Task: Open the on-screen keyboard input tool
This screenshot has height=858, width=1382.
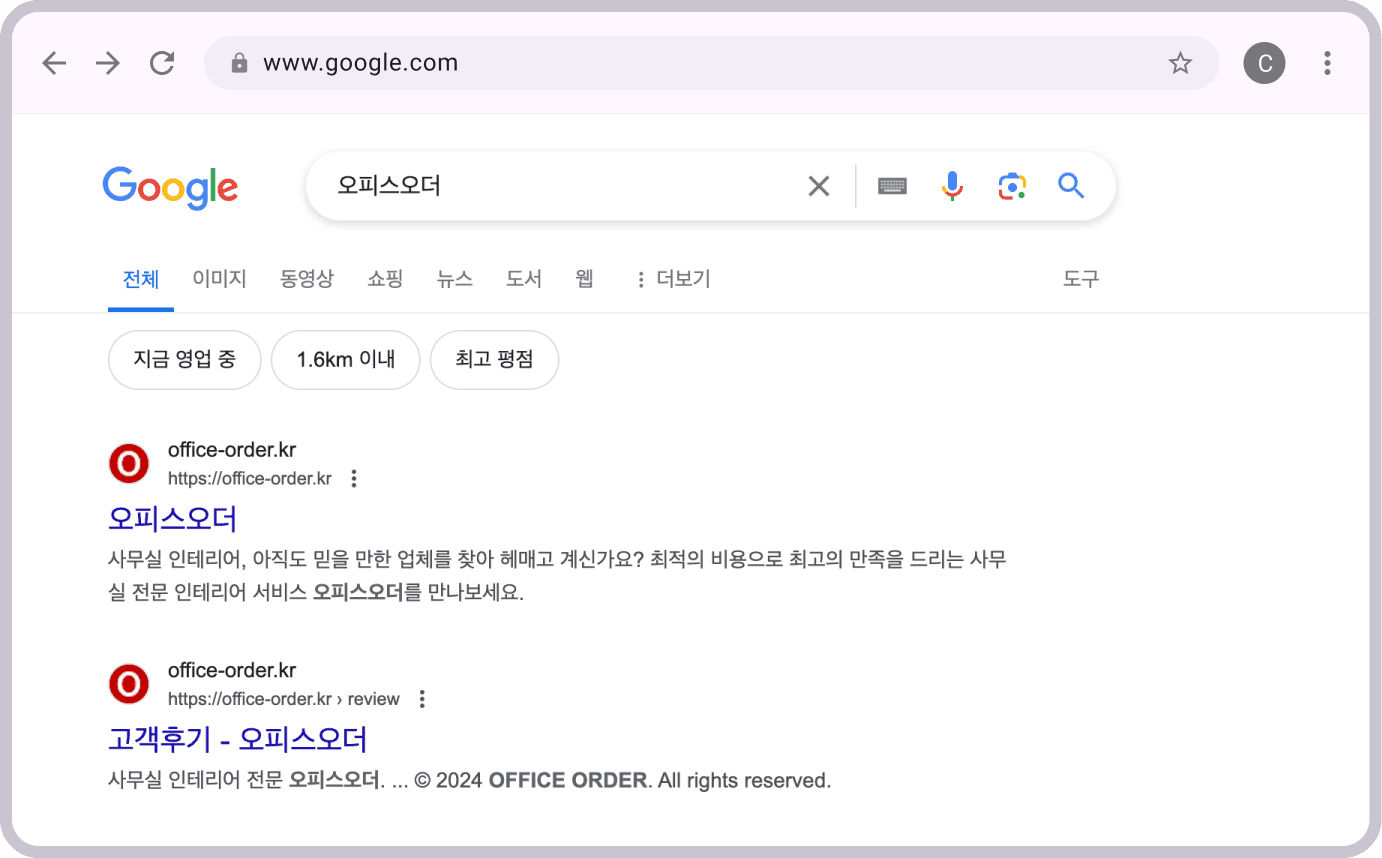Action: pyautogui.click(x=892, y=186)
